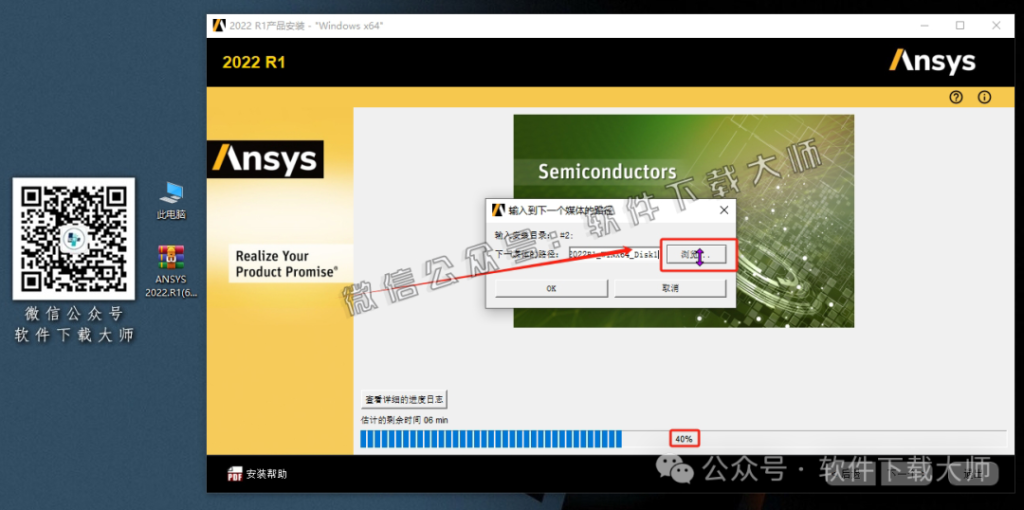Click the 安装帮助 link text

pos(266,474)
